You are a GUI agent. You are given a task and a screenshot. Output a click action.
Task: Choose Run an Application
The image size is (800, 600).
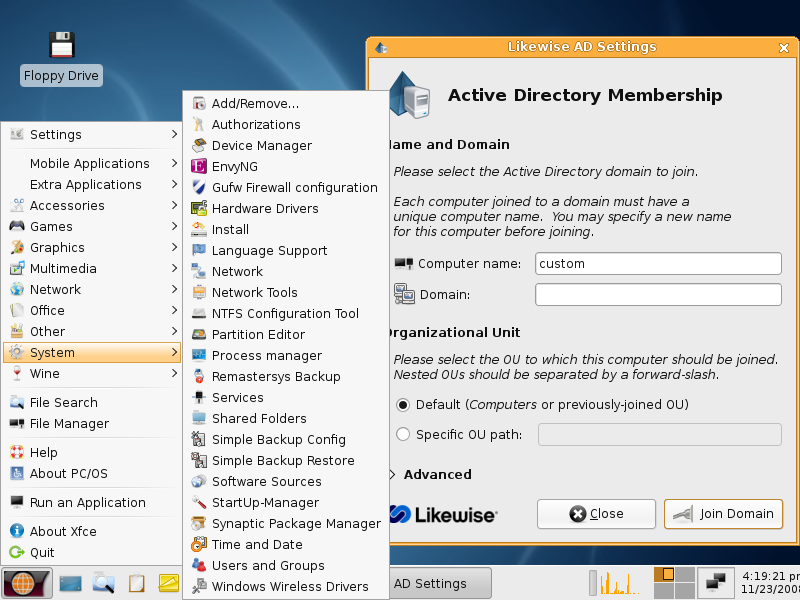pos(92,503)
